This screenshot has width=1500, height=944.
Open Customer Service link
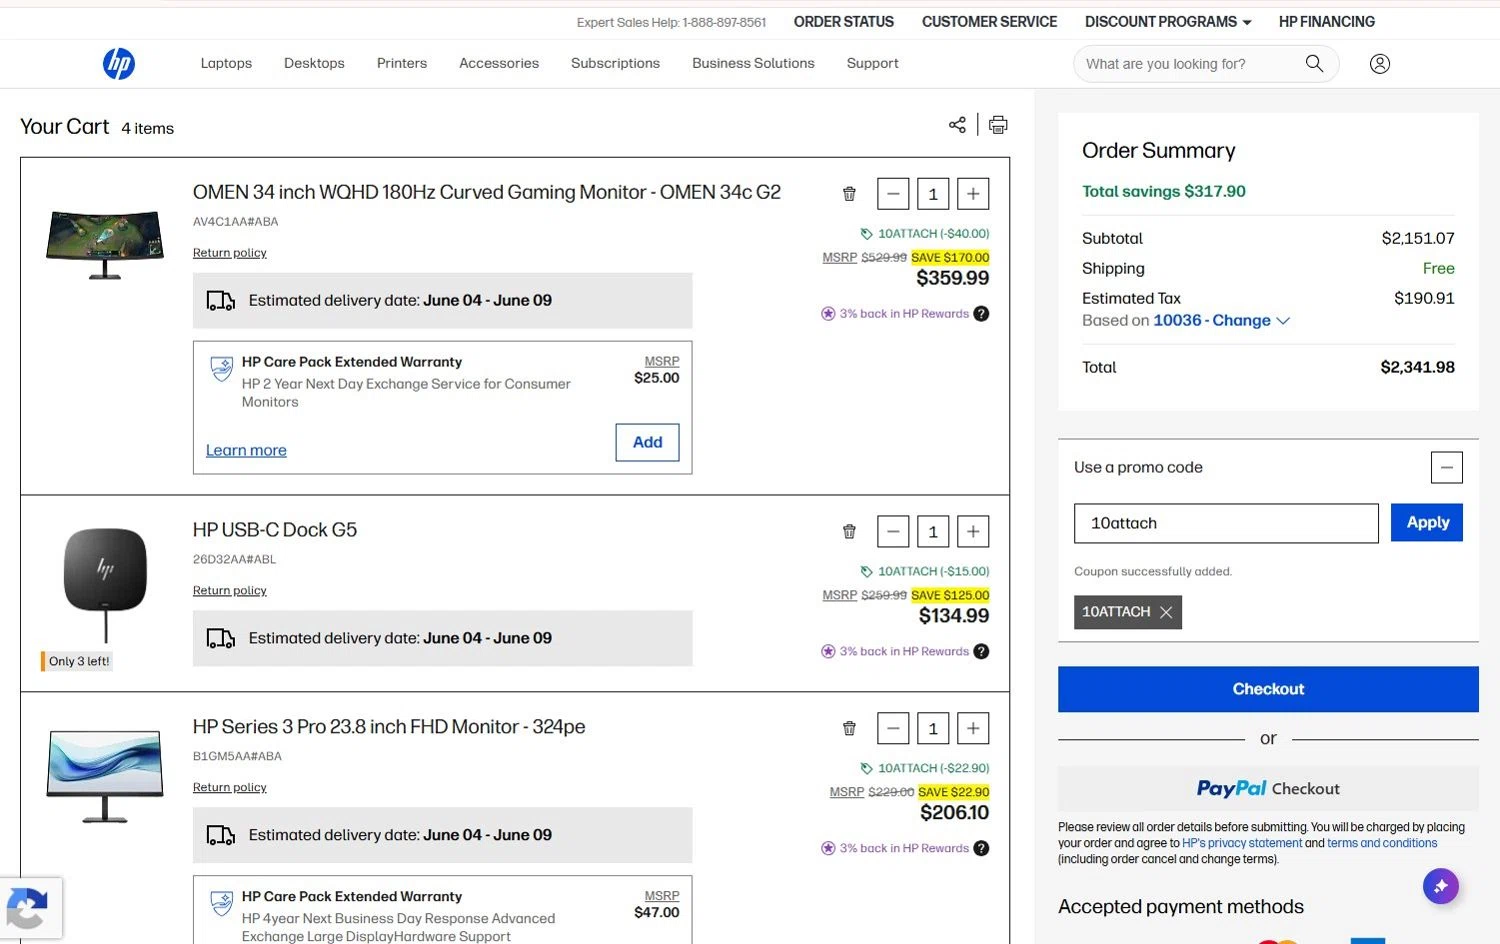tap(989, 22)
